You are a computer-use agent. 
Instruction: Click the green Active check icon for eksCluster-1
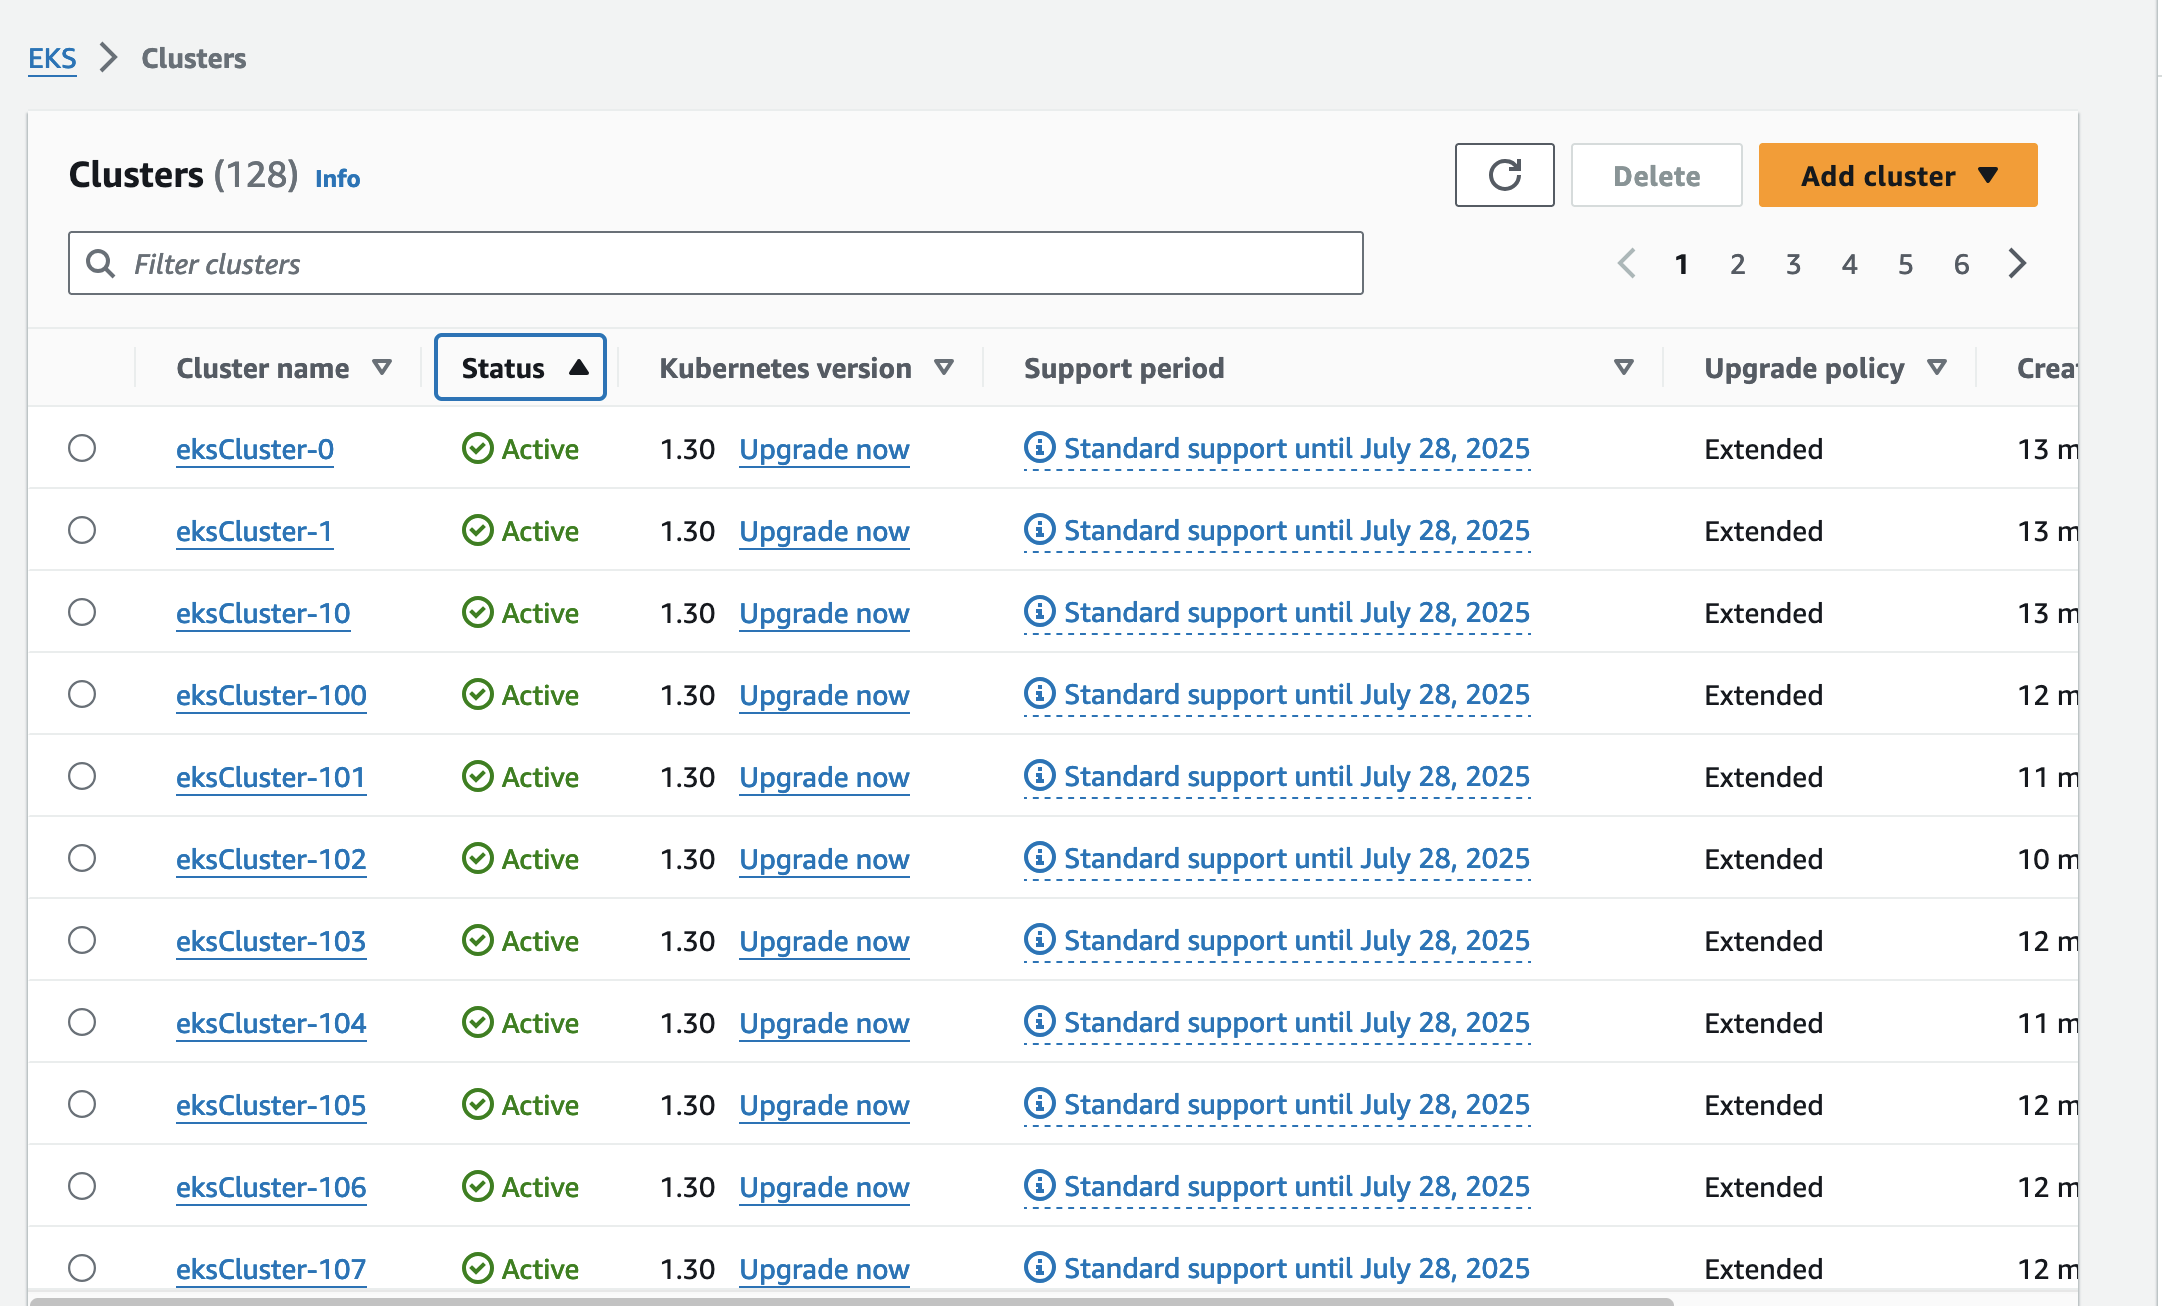[477, 530]
